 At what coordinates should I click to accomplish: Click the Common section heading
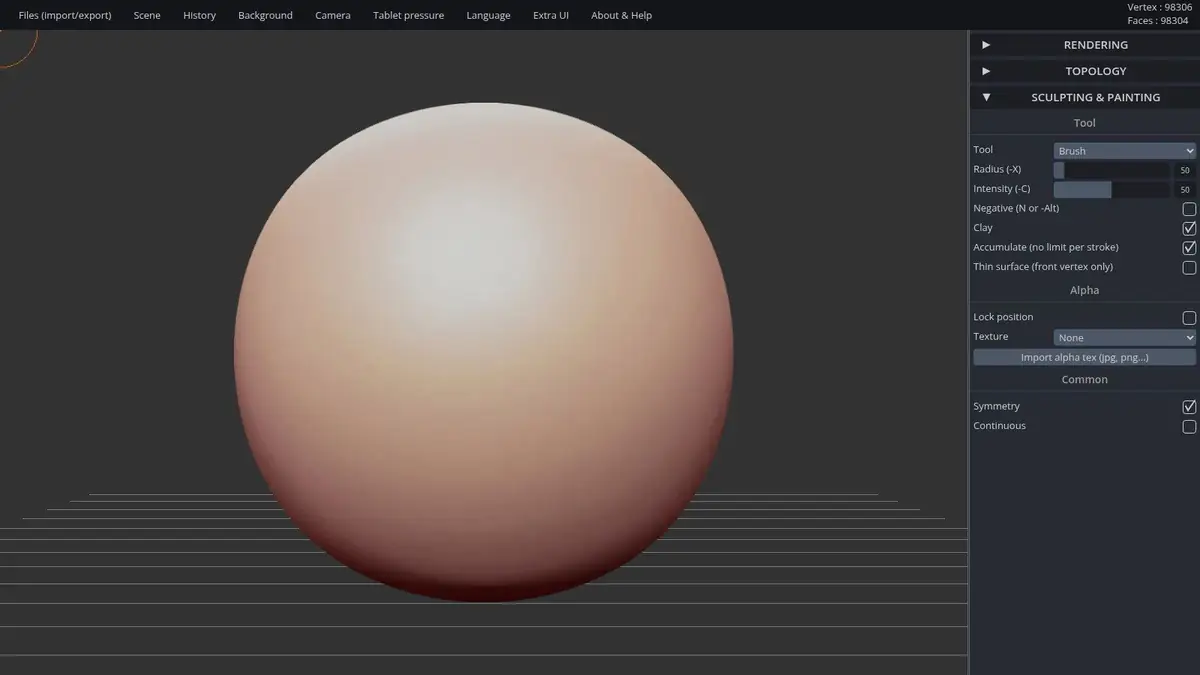[1084, 380]
